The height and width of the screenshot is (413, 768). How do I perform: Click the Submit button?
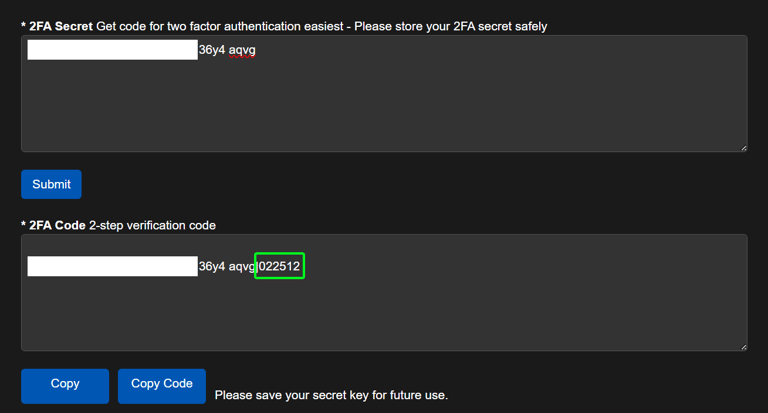(x=51, y=184)
